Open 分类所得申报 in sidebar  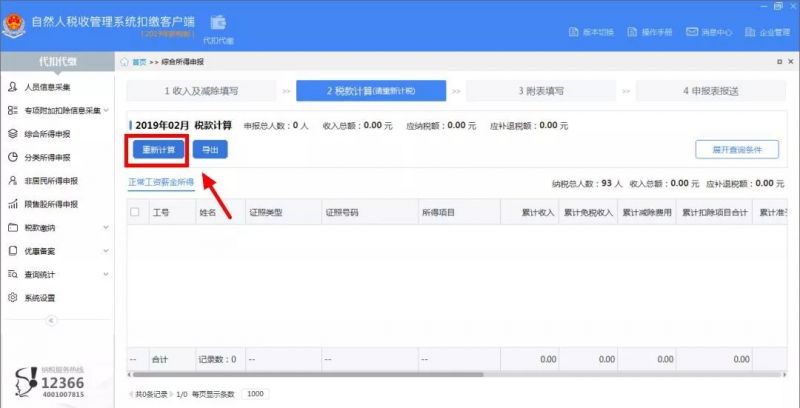(x=47, y=157)
